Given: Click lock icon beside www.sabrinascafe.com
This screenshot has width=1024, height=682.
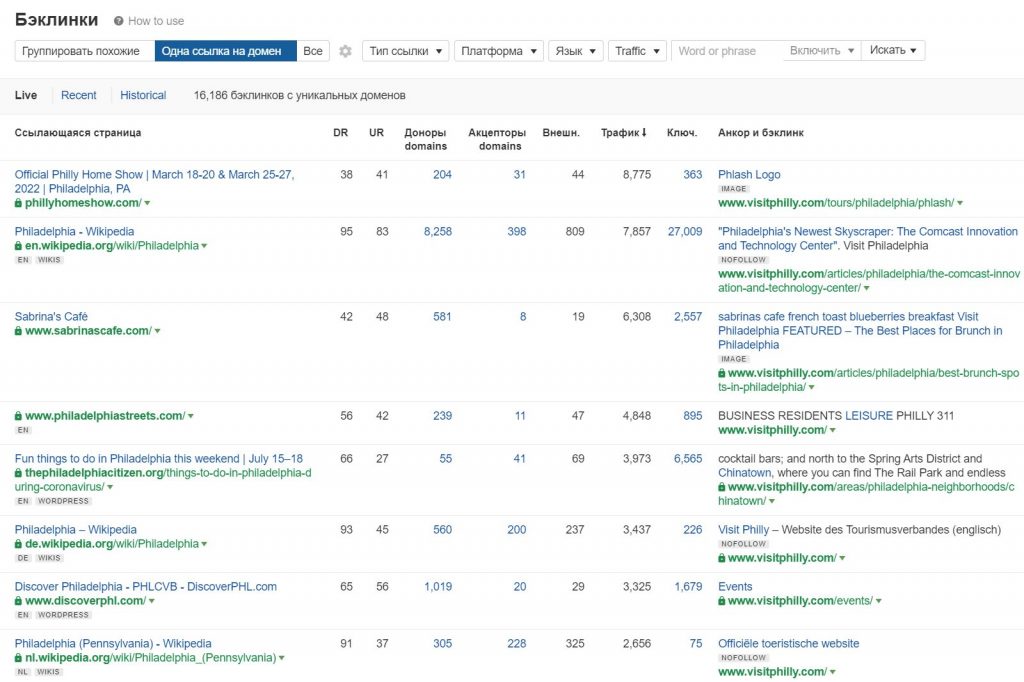Looking at the screenshot, I should coord(18,331).
